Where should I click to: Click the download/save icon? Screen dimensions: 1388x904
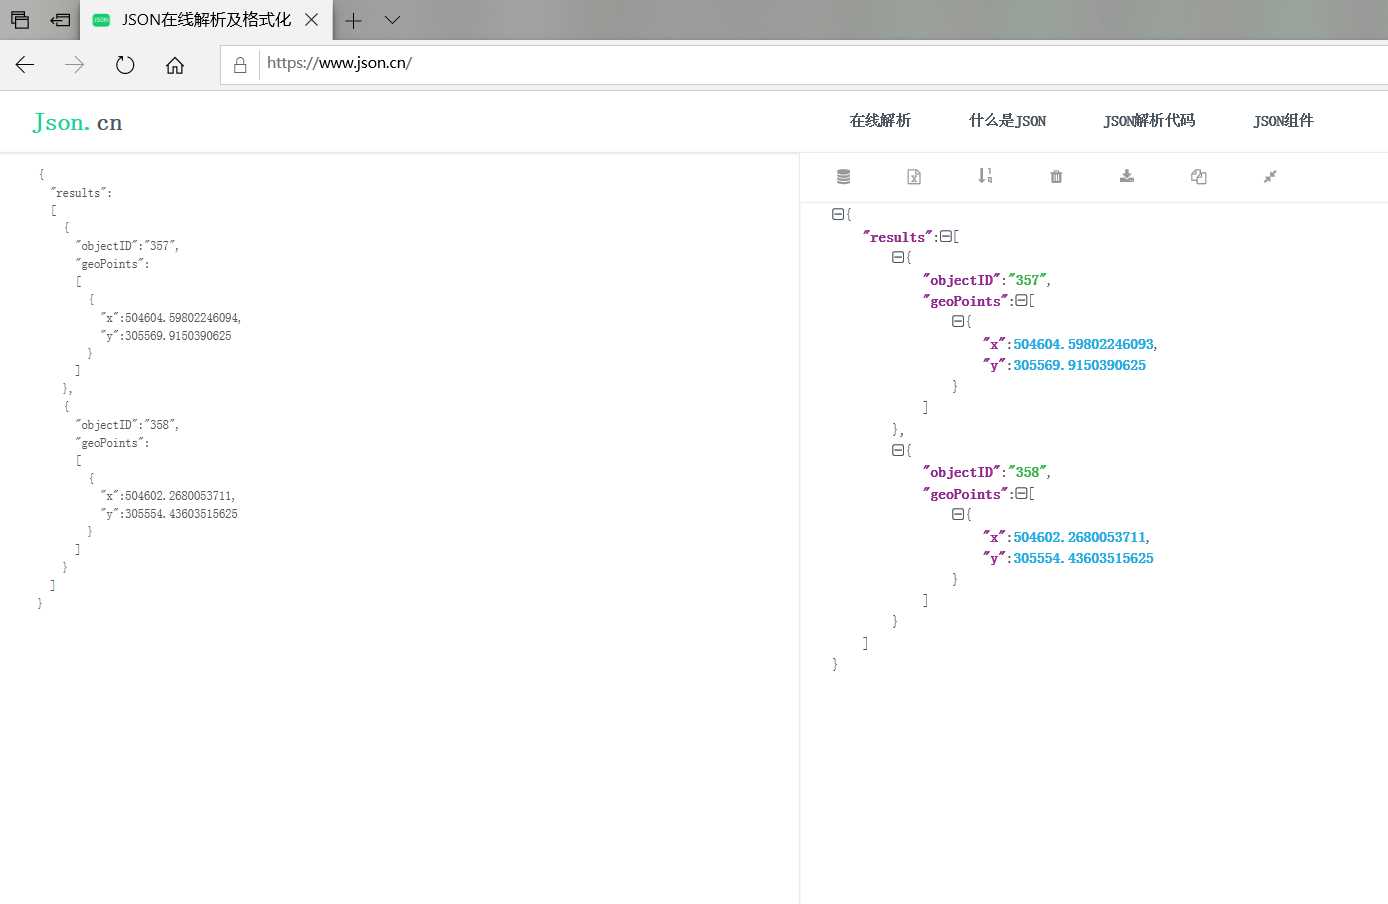tap(1127, 176)
